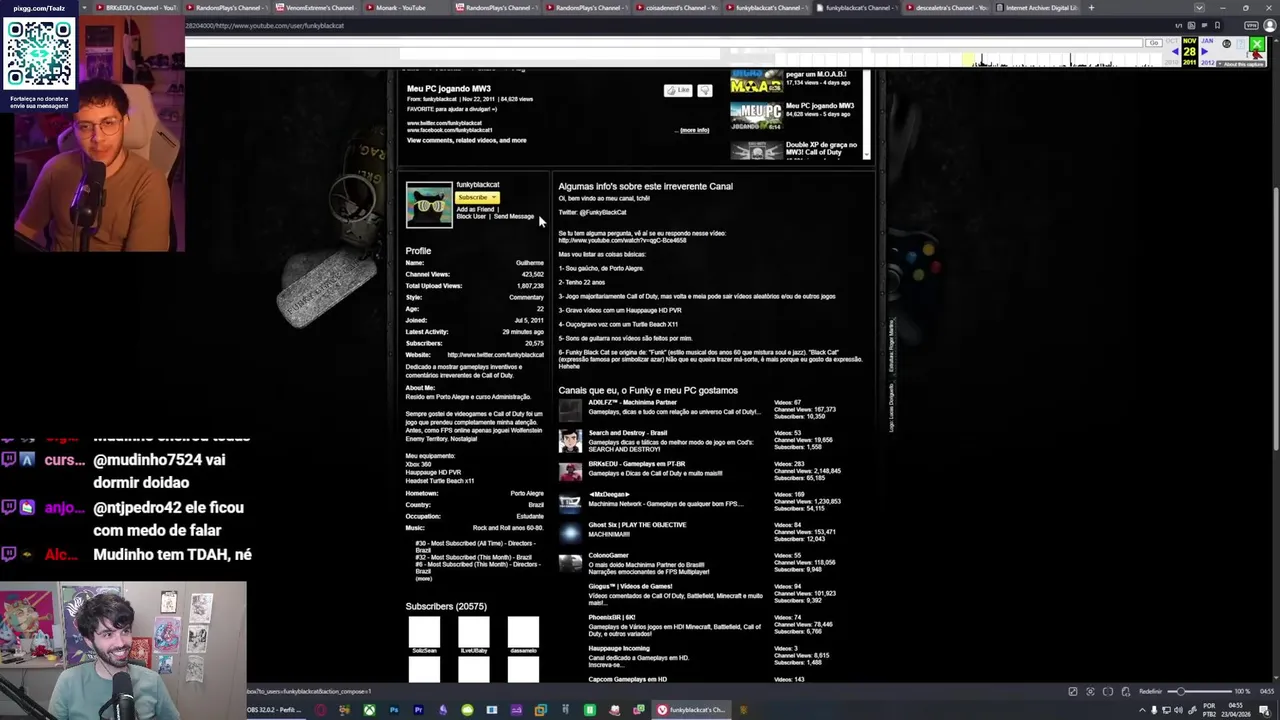The width and height of the screenshot is (1280, 720).
Task: Click subscriber dassamelo's thumbnail
Action: tap(523, 631)
